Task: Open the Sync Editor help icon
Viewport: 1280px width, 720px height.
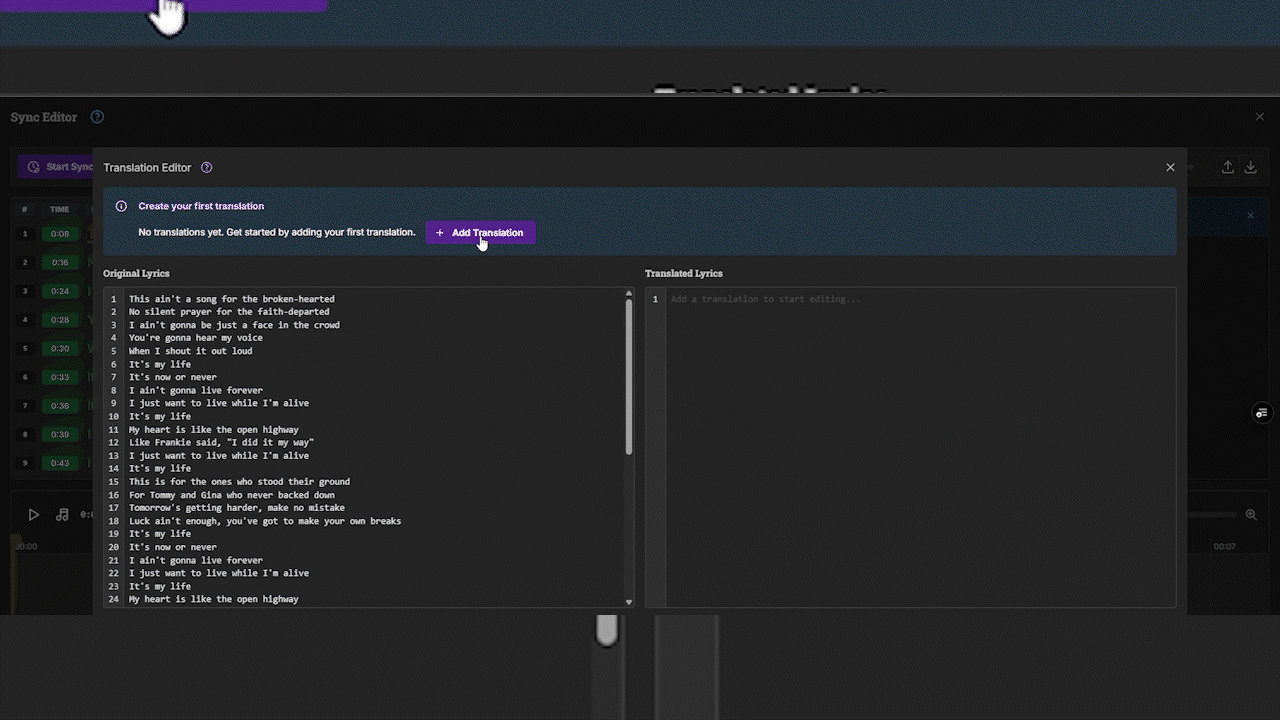Action: coord(97,117)
